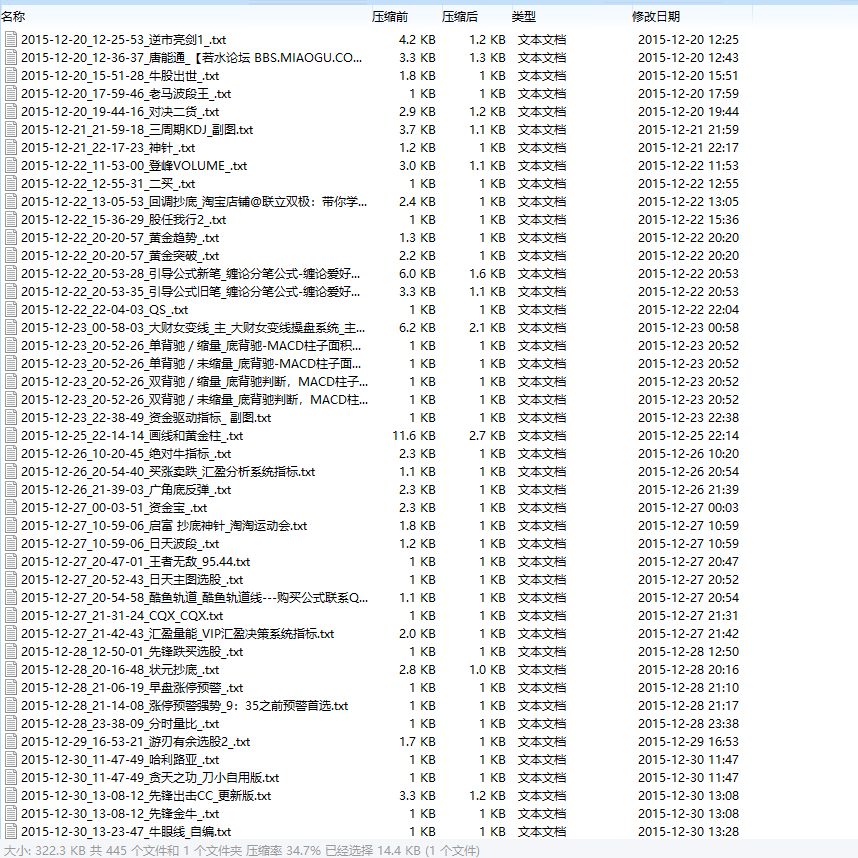Viewport: 858px width, 858px height.
Task: Click file icon for 牛股出世 txt
Action: 10,76
